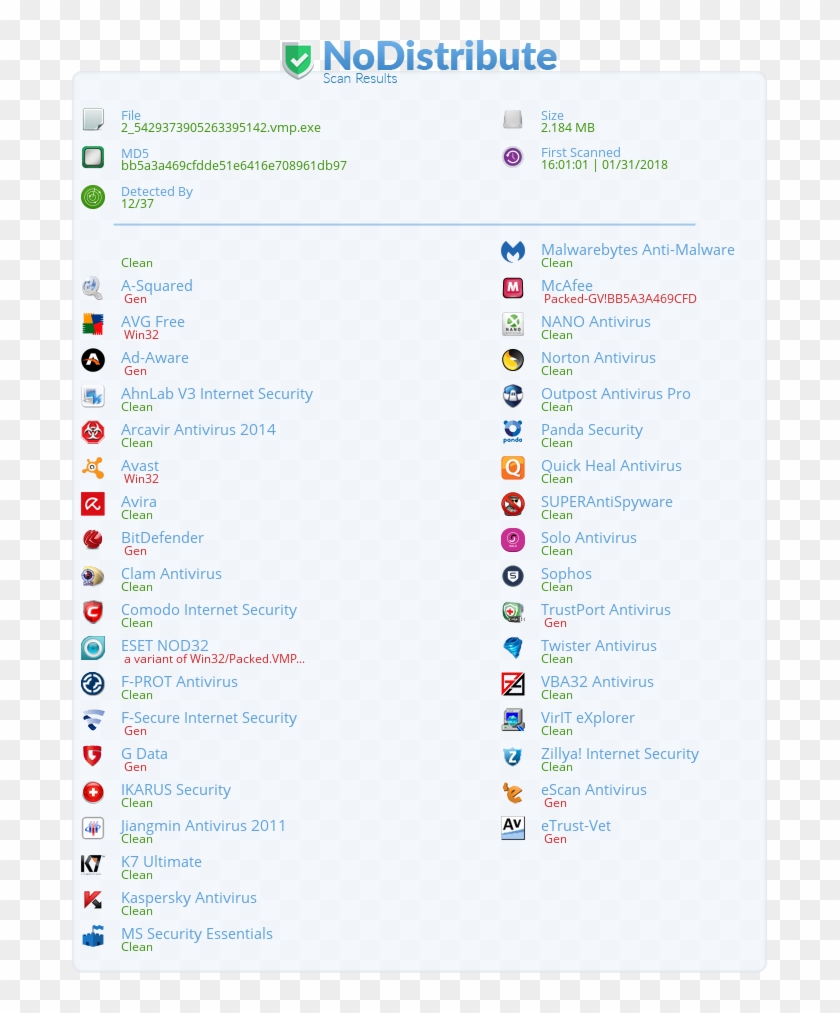The width and height of the screenshot is (840, 1013).
Task: Click the First Scanned clock icon
Action: point(513,157)
